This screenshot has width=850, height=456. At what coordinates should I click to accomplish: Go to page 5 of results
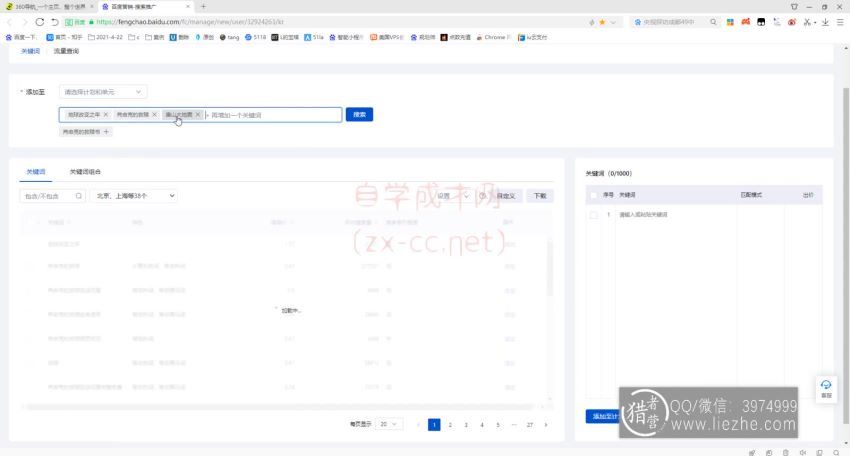pyautogui.click(x=498, y=425)
